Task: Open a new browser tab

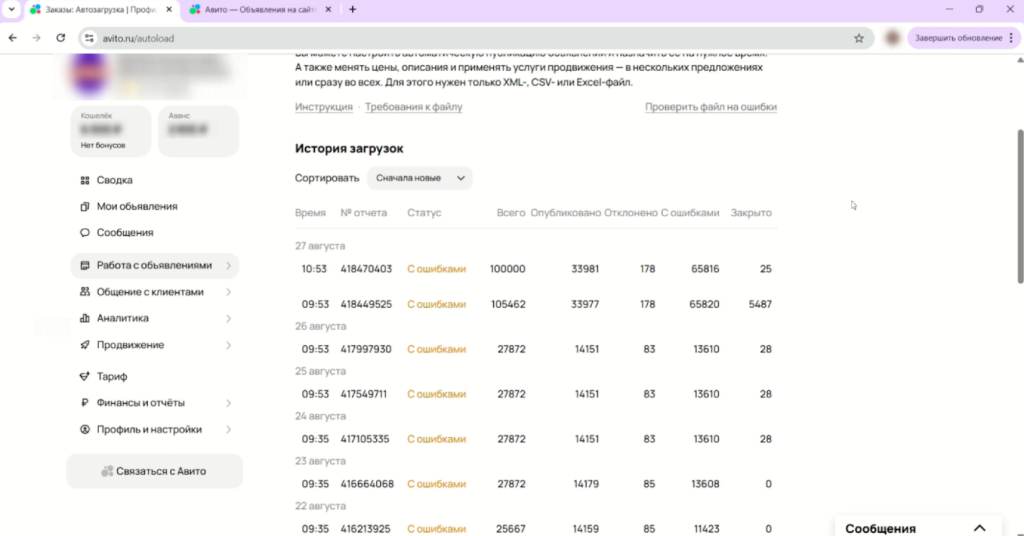Action: click(x=352, y=9)
